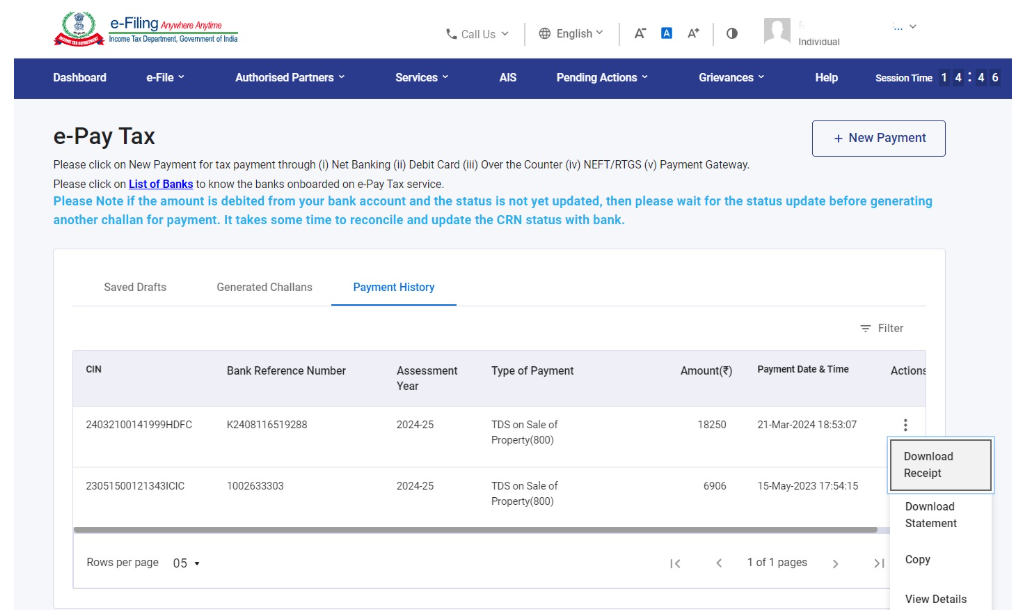Reset font size with the blue A icon

(x=667, y=33)
